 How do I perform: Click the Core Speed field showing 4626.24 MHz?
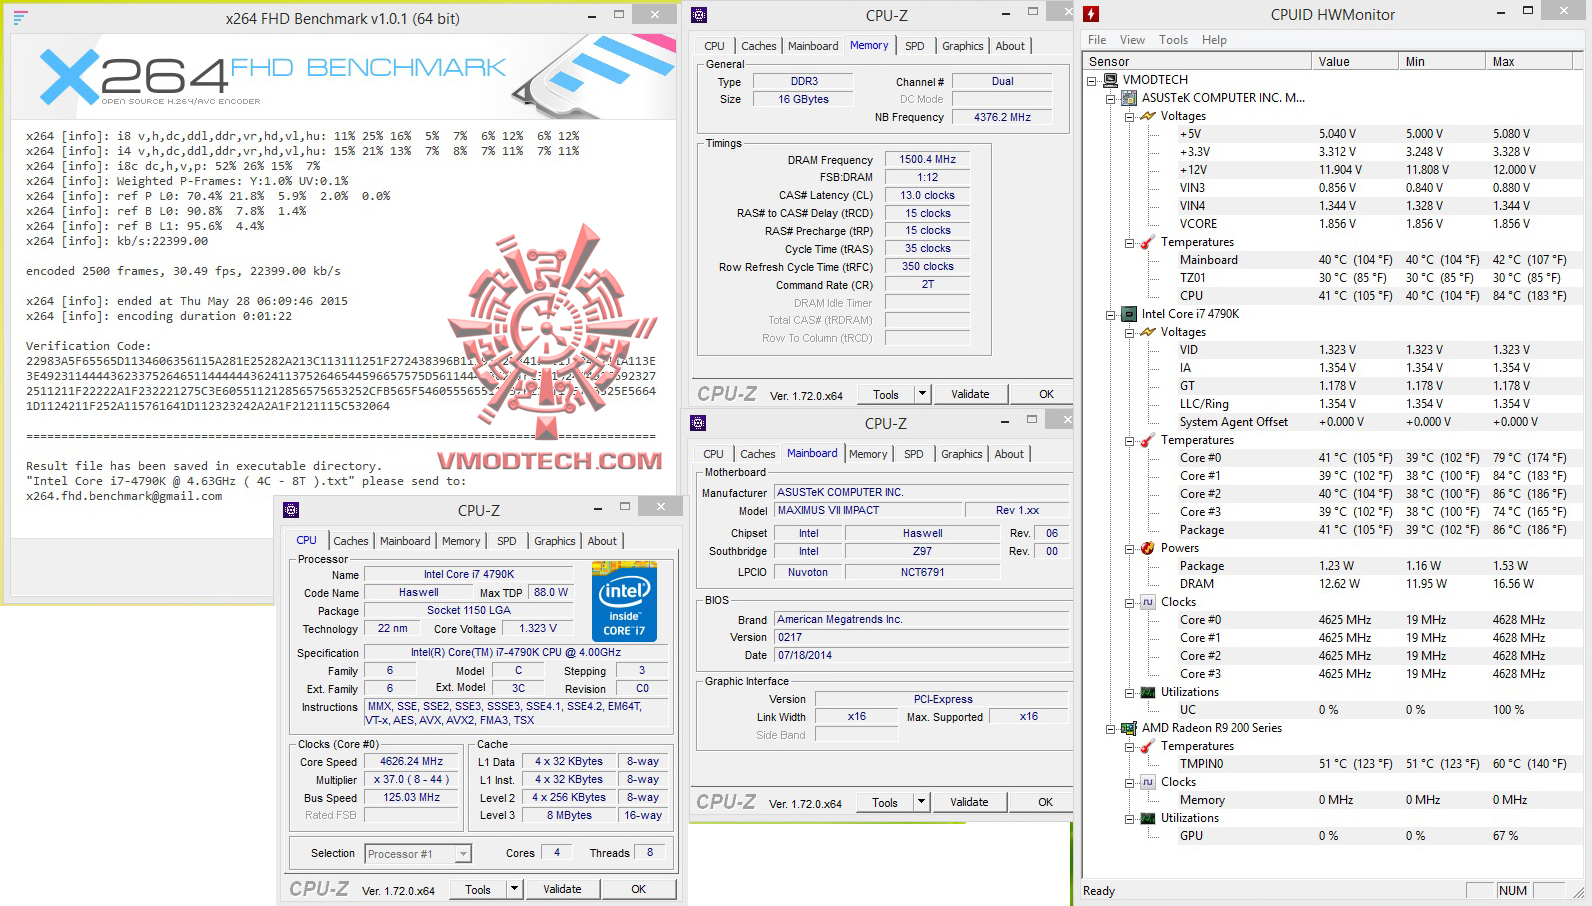pyautogui.click(x=411, y=762)
